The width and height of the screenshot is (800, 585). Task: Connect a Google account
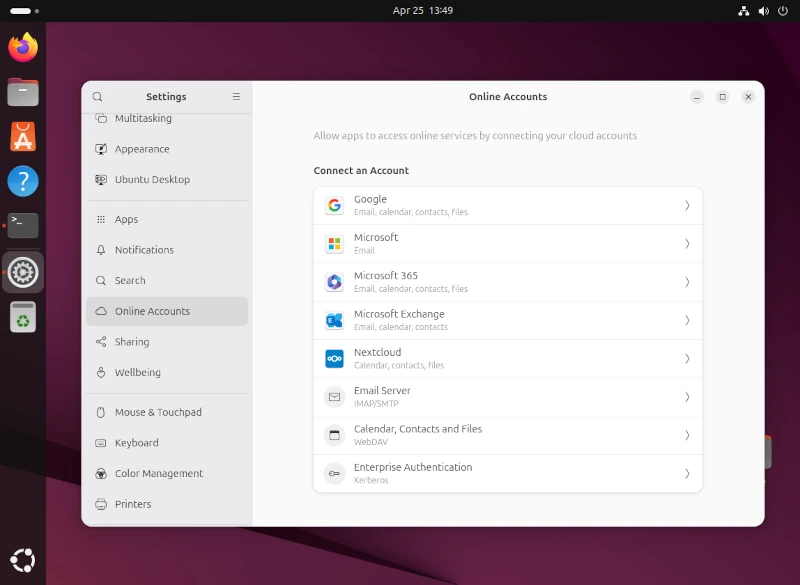pos(508,206)
